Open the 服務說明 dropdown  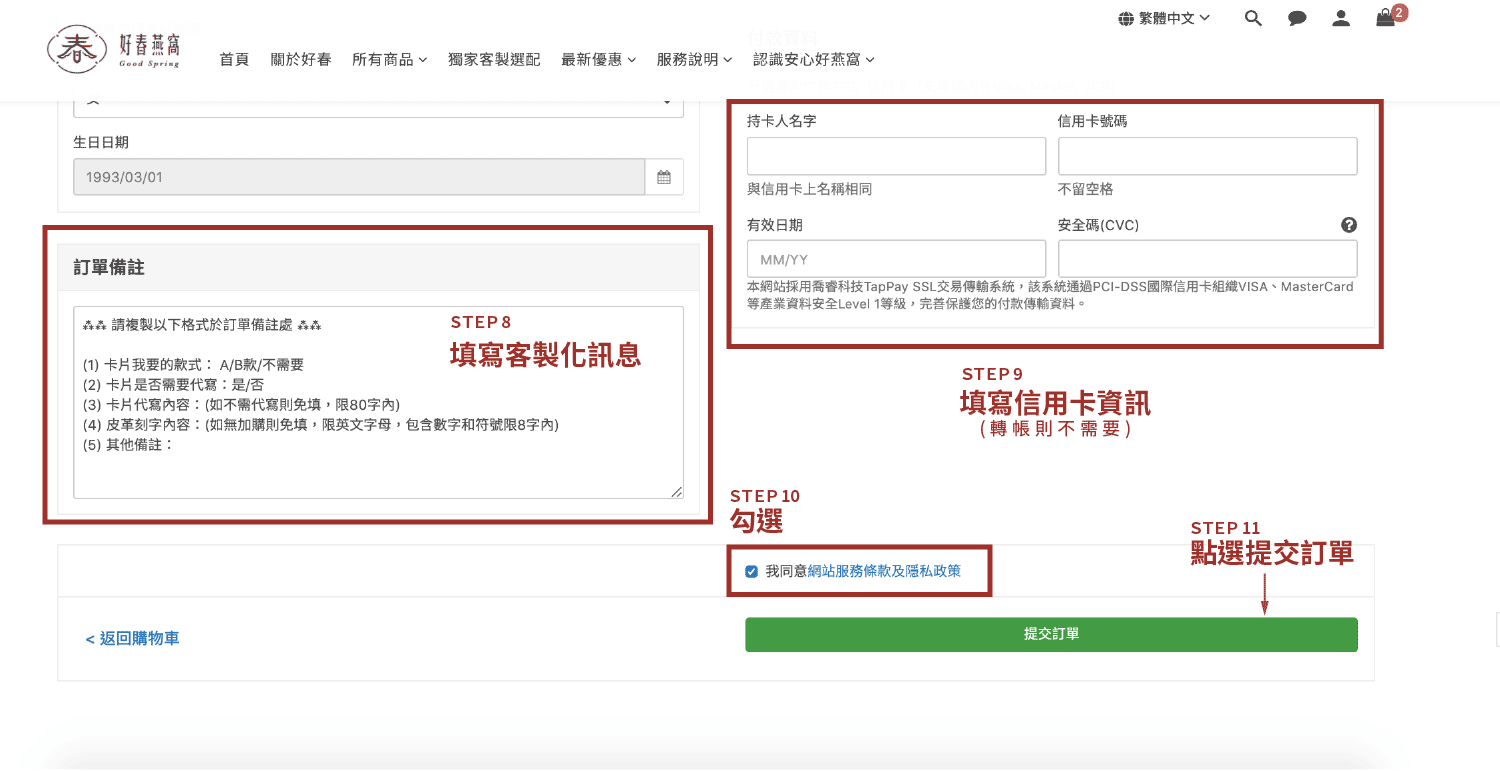click(x=694, y=59)
